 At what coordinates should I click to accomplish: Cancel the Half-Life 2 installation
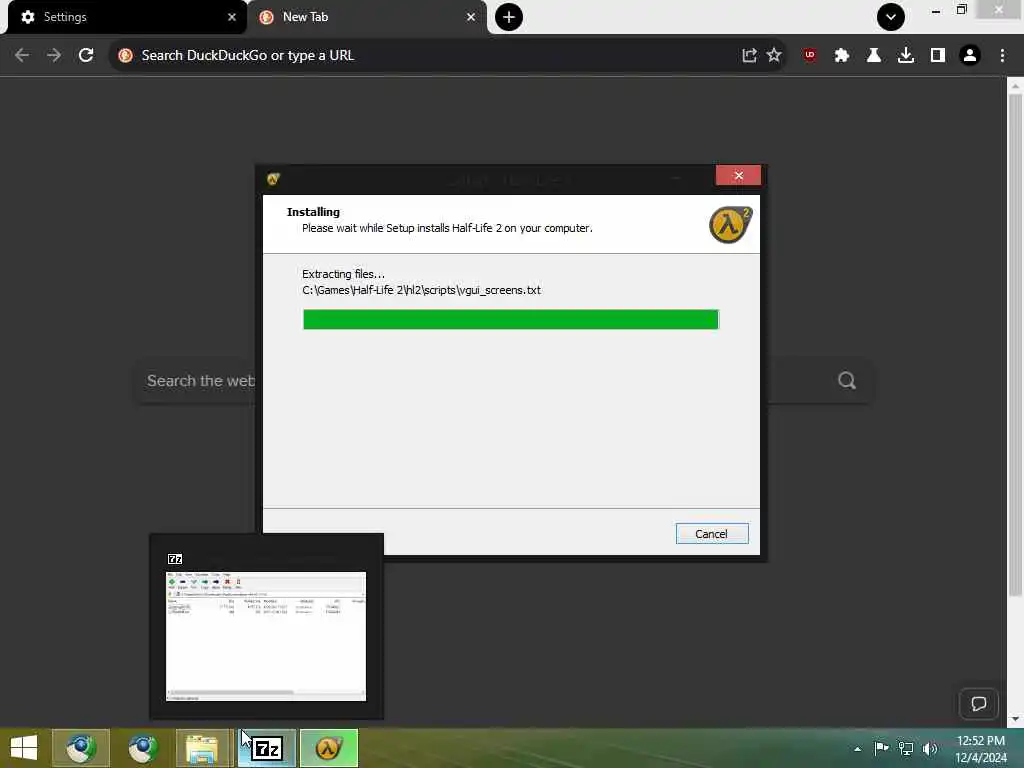click(712, 534)
